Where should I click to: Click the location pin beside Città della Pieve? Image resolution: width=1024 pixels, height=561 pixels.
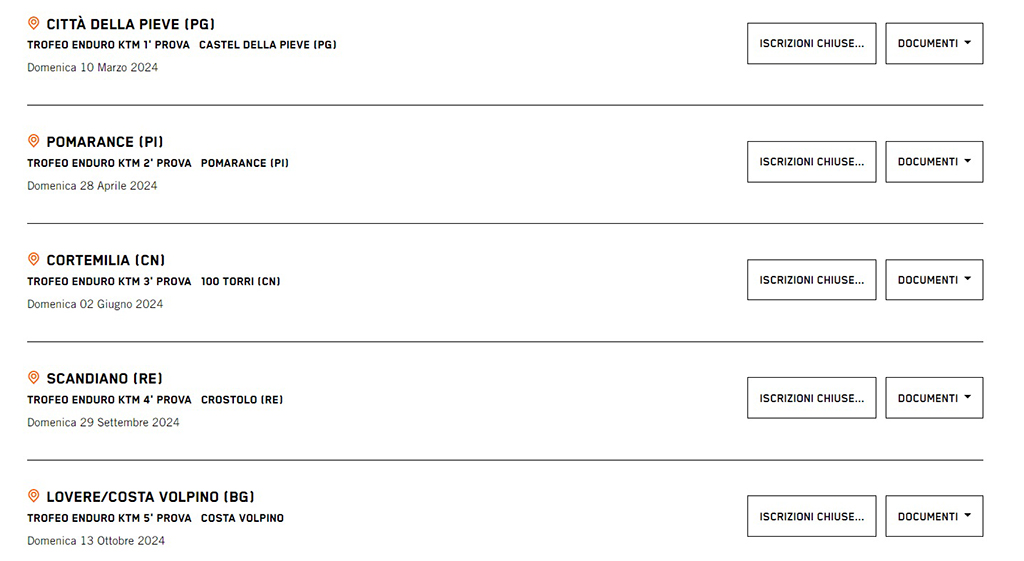pos(33,23)
